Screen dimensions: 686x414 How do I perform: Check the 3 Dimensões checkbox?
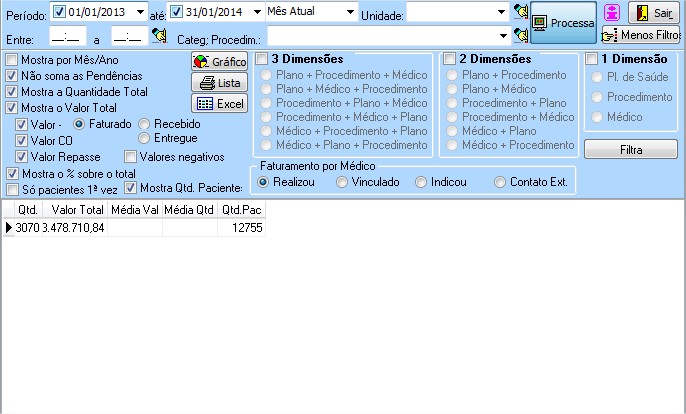262,59
